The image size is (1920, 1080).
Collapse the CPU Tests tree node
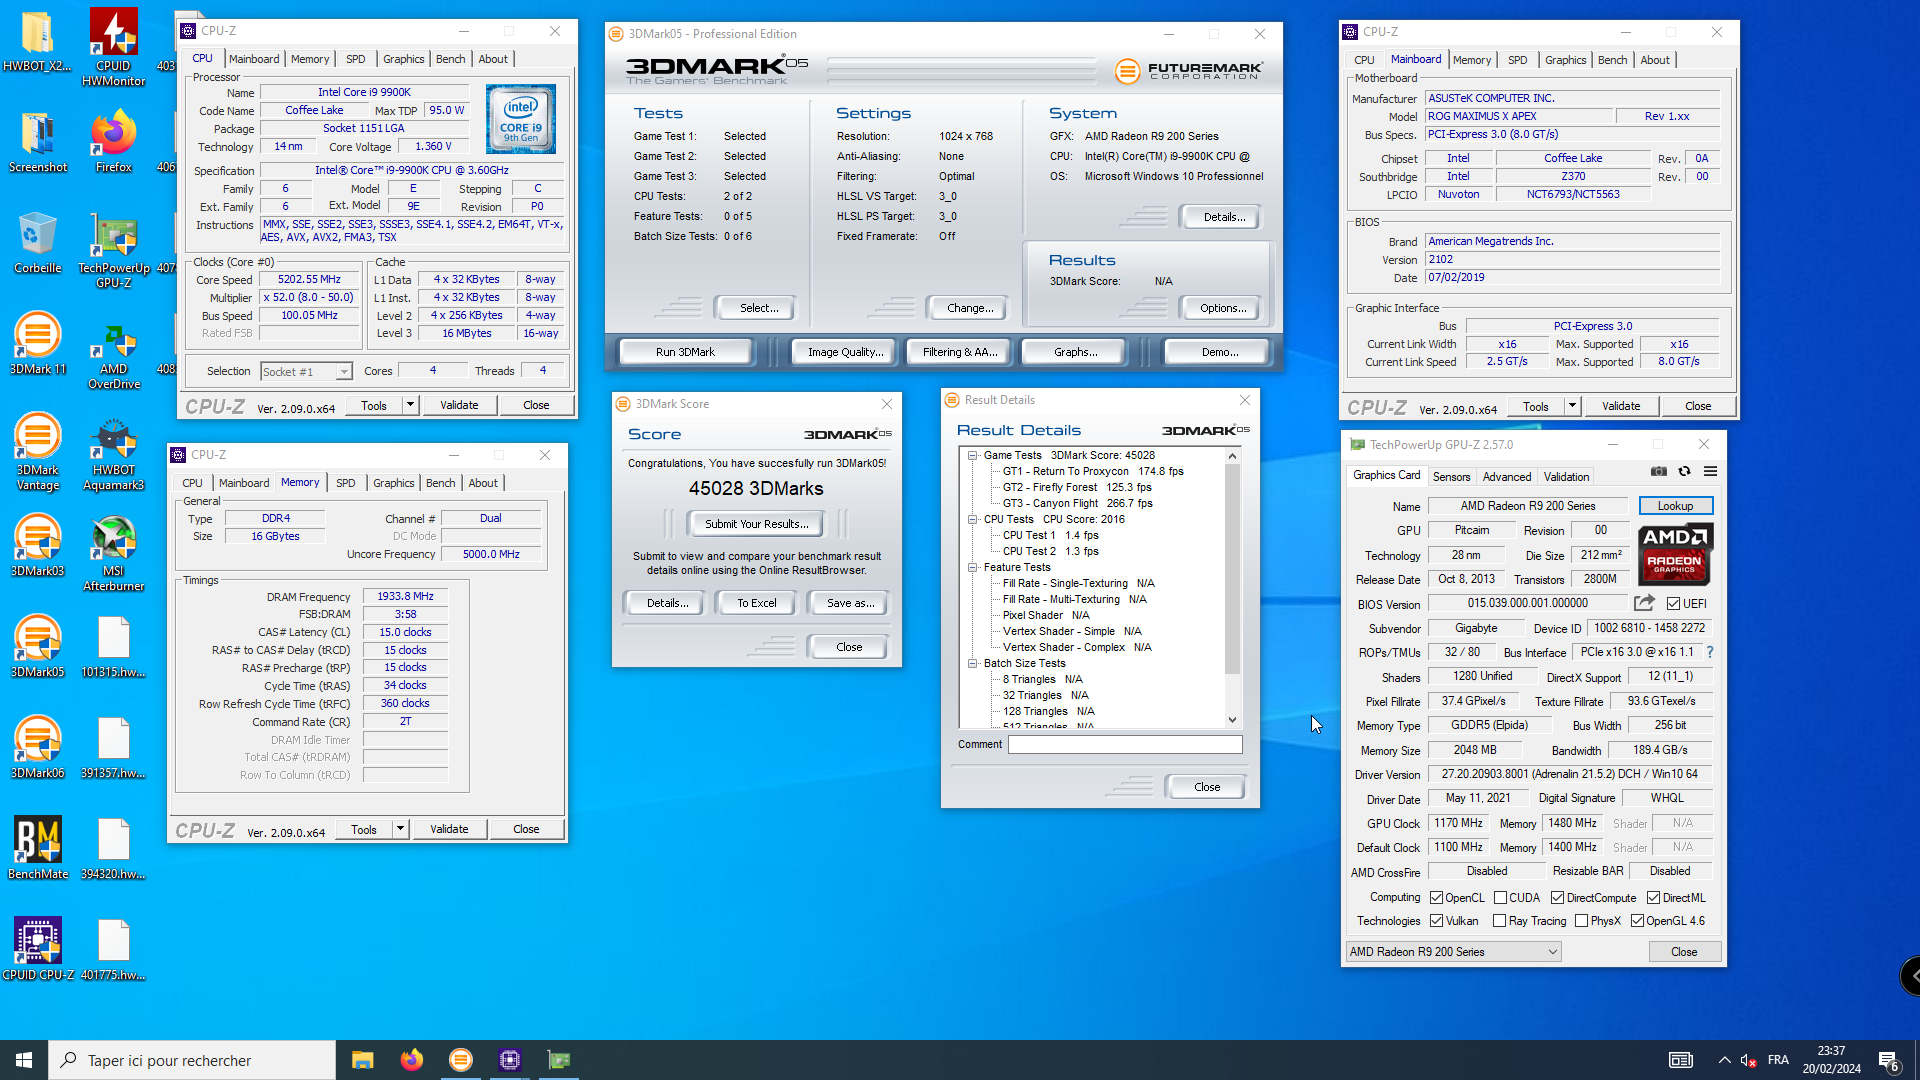tap(972, 519)
